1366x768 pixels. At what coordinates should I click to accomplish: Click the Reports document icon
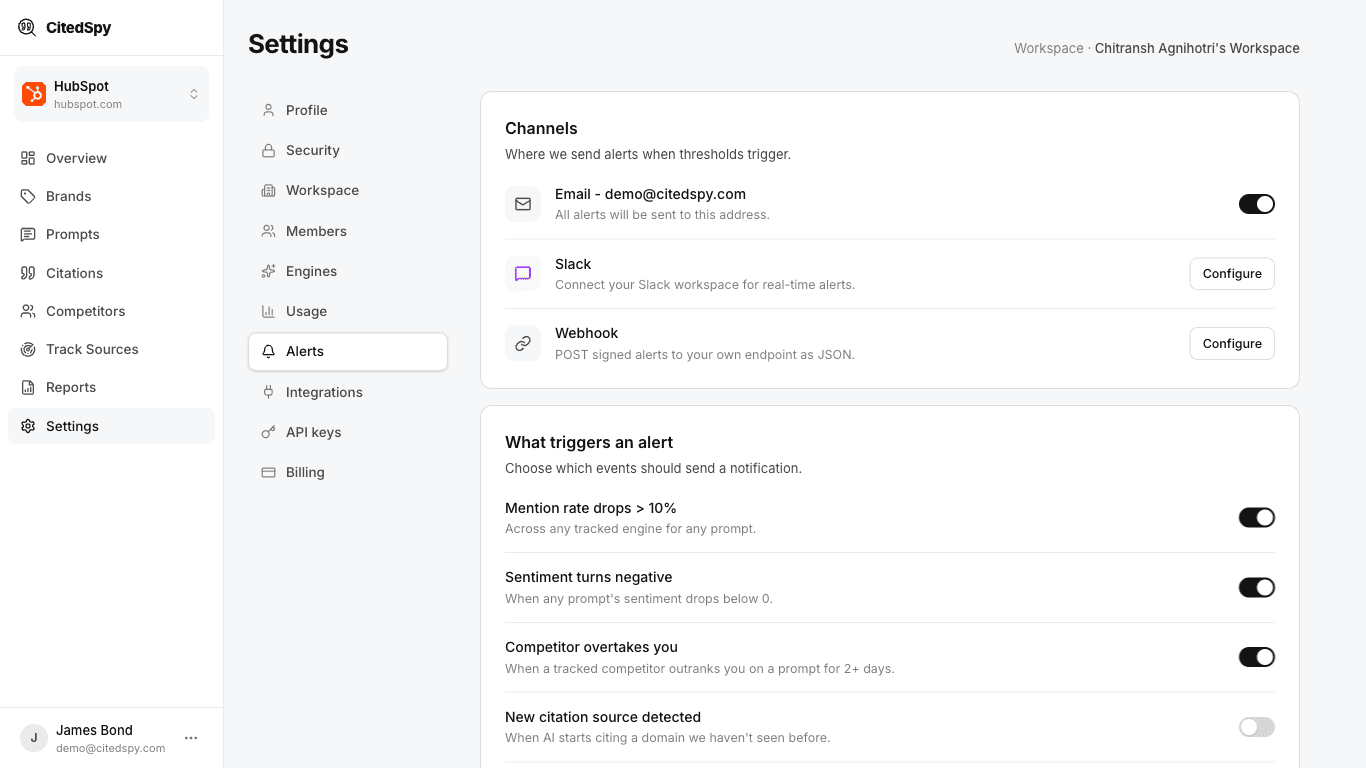[28, 387]
